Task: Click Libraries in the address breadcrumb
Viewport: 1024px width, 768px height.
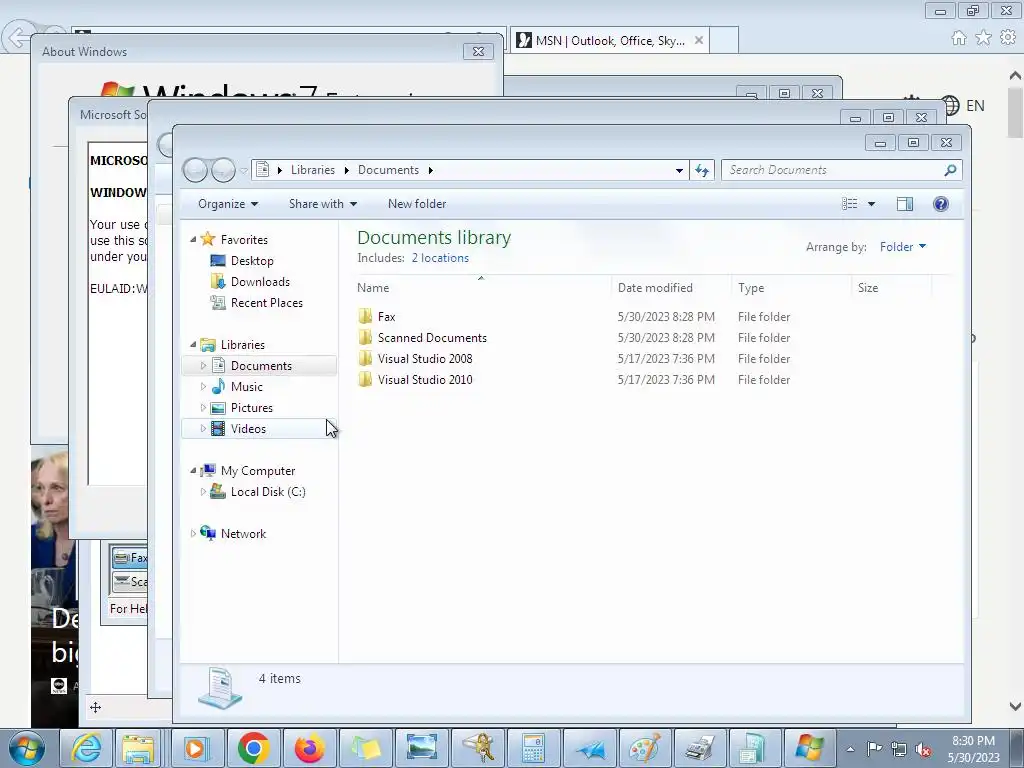Action: (x=313, y=170)
